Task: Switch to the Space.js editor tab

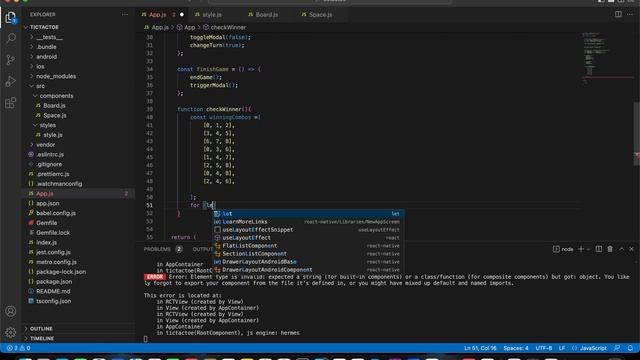Action: tap(320, 15)
